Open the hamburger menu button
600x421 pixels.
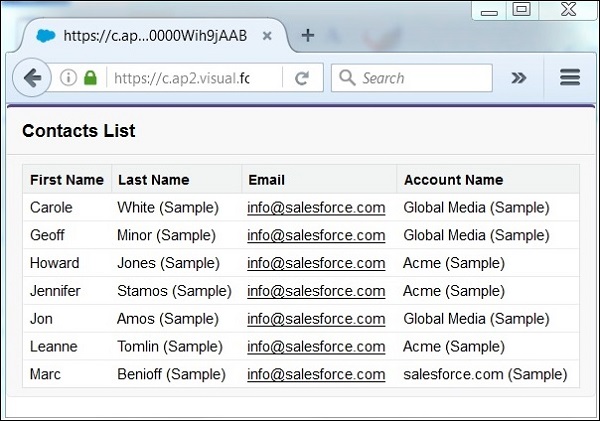[x=570, y=78]
